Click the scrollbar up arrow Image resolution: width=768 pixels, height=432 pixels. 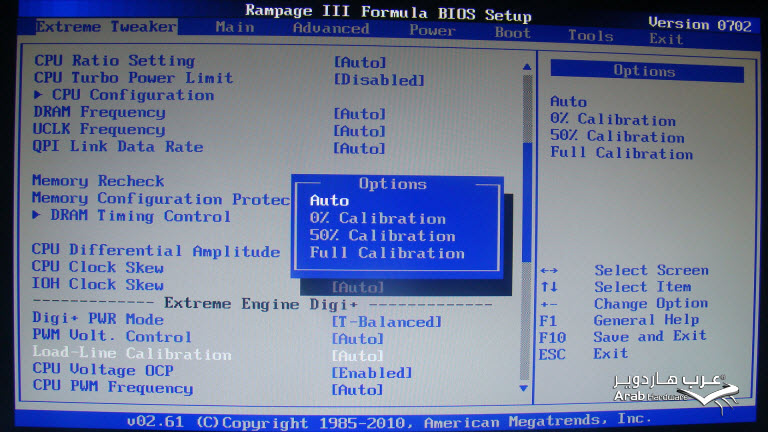[x=527, y=66]
